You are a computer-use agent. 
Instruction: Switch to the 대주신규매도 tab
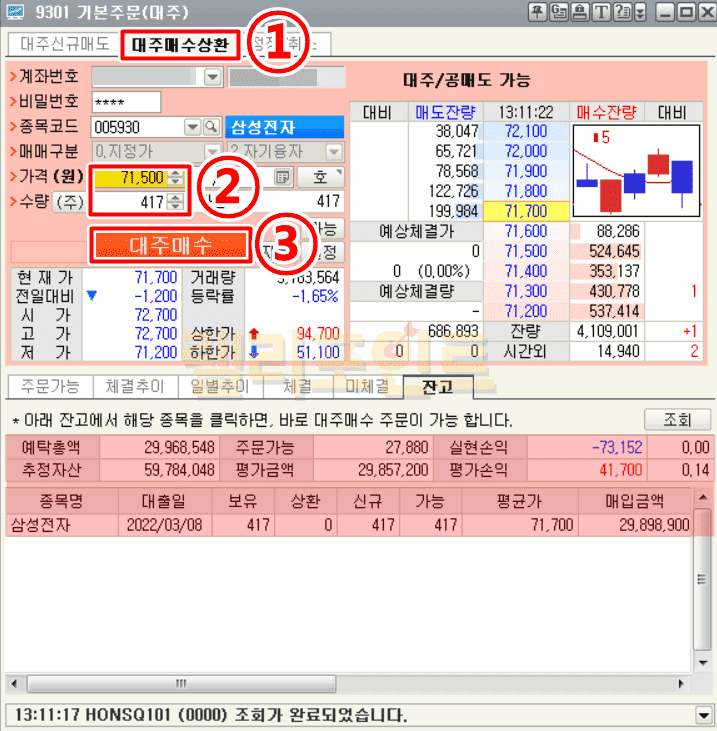click(64, 45)
